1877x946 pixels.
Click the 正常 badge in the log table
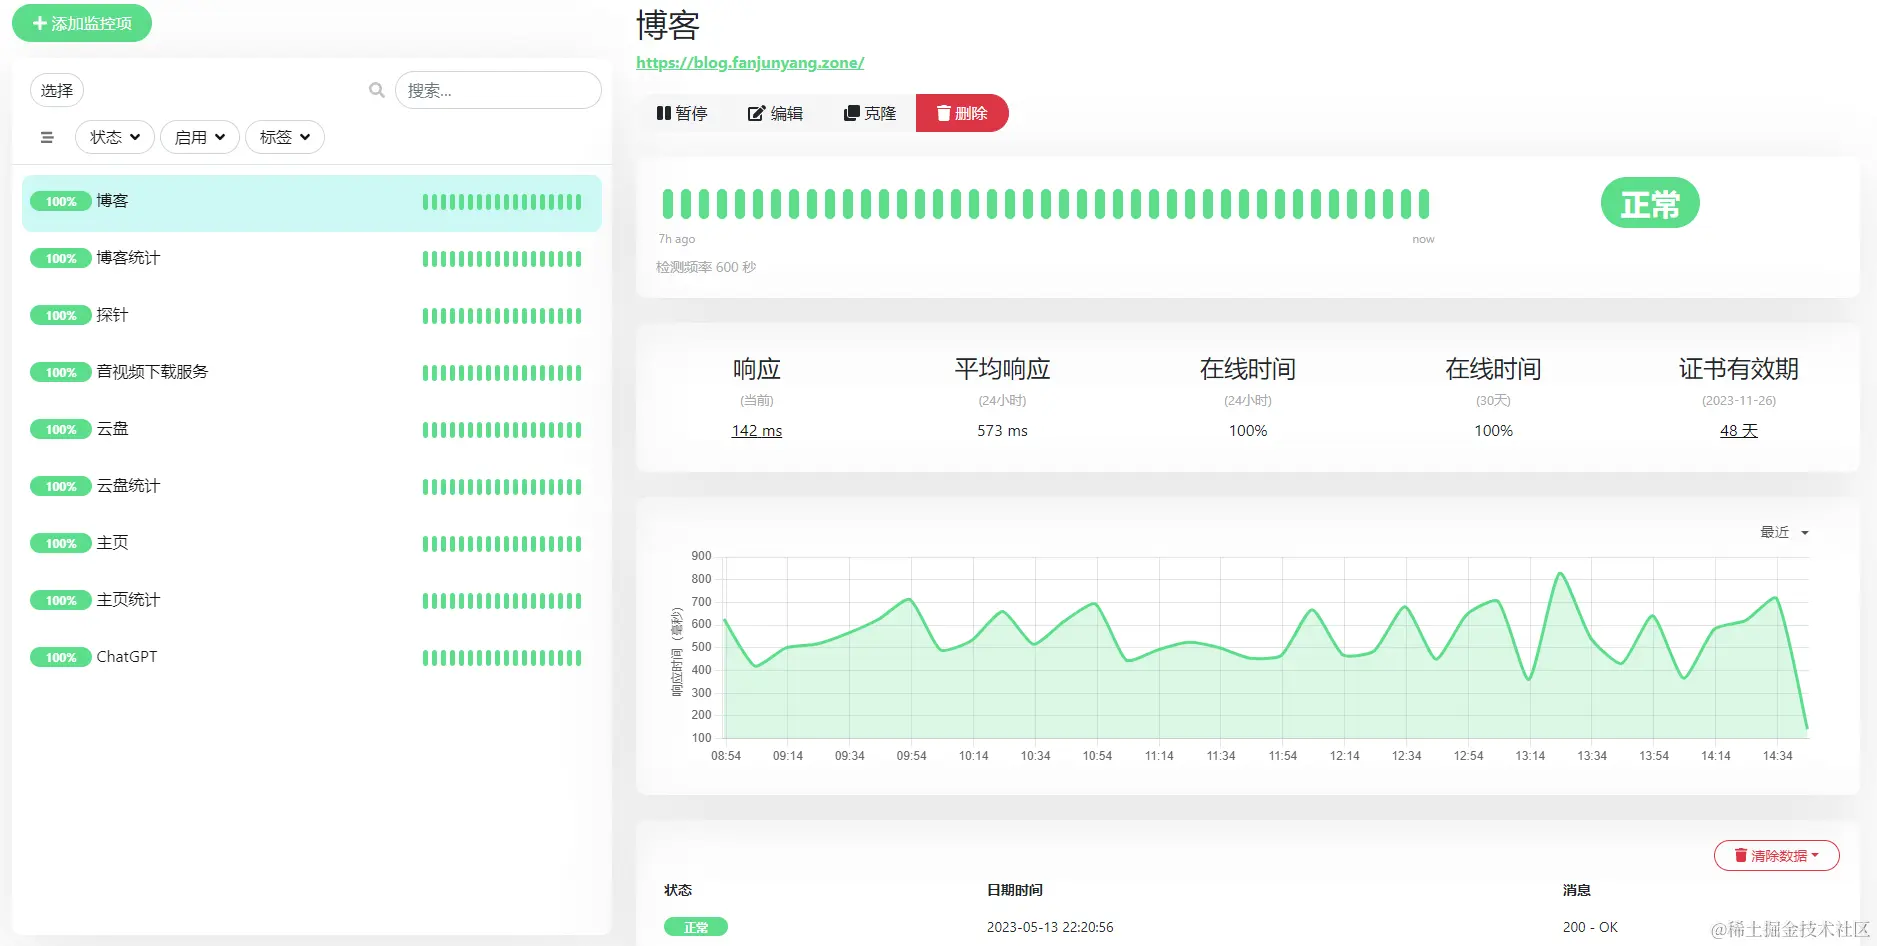(x=696, y=928)
